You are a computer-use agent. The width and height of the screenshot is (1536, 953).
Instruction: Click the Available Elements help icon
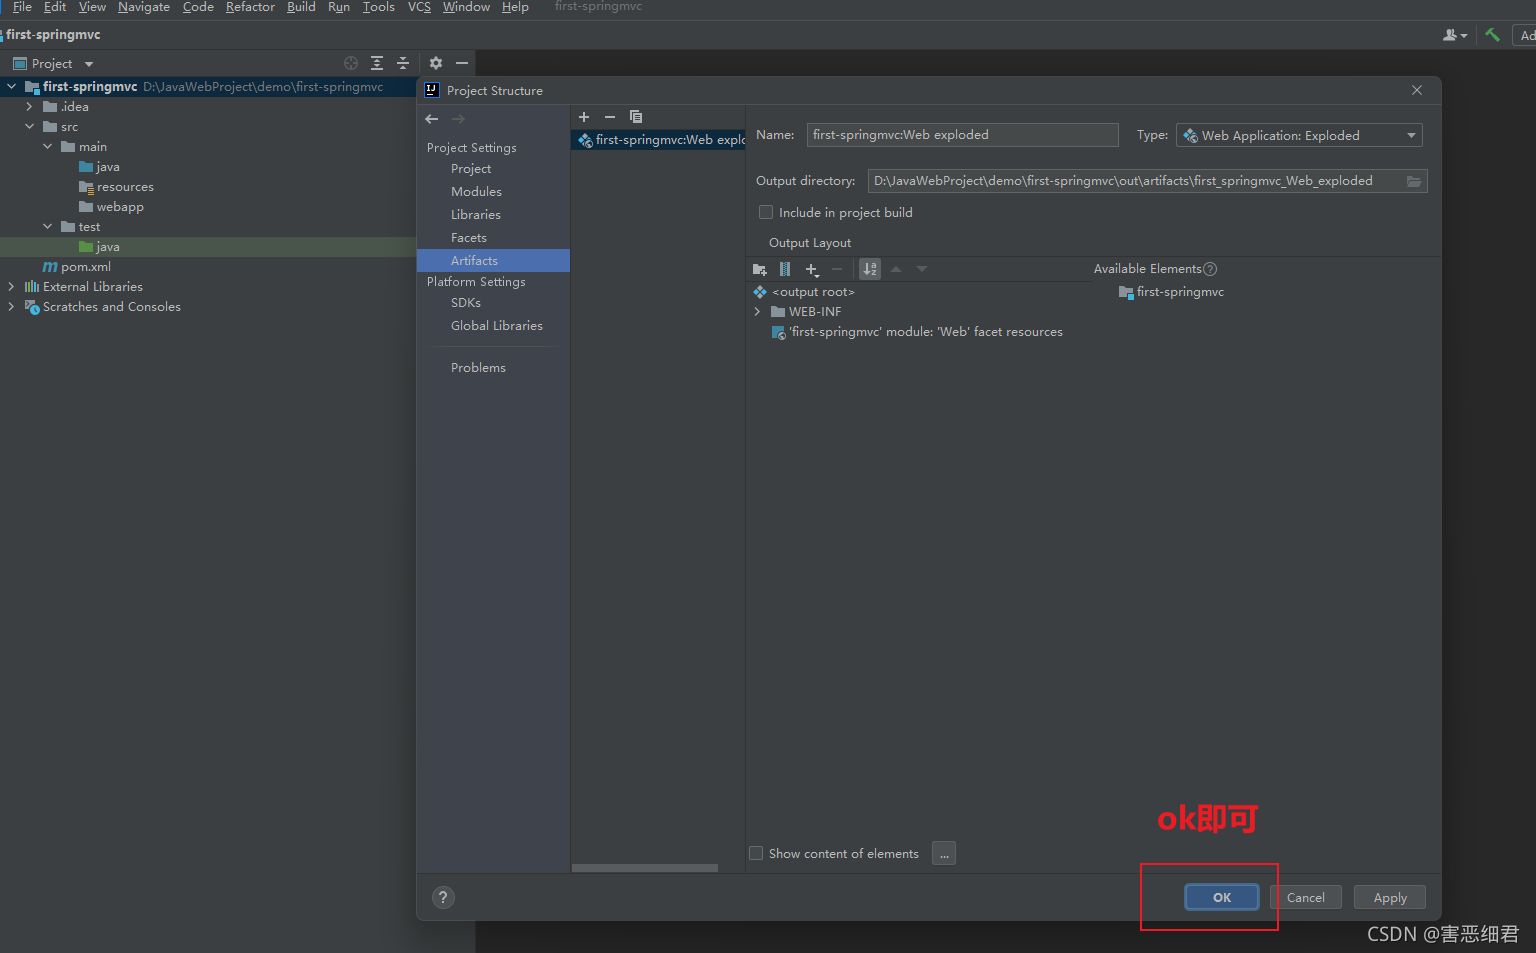(x=1210, y=269)
